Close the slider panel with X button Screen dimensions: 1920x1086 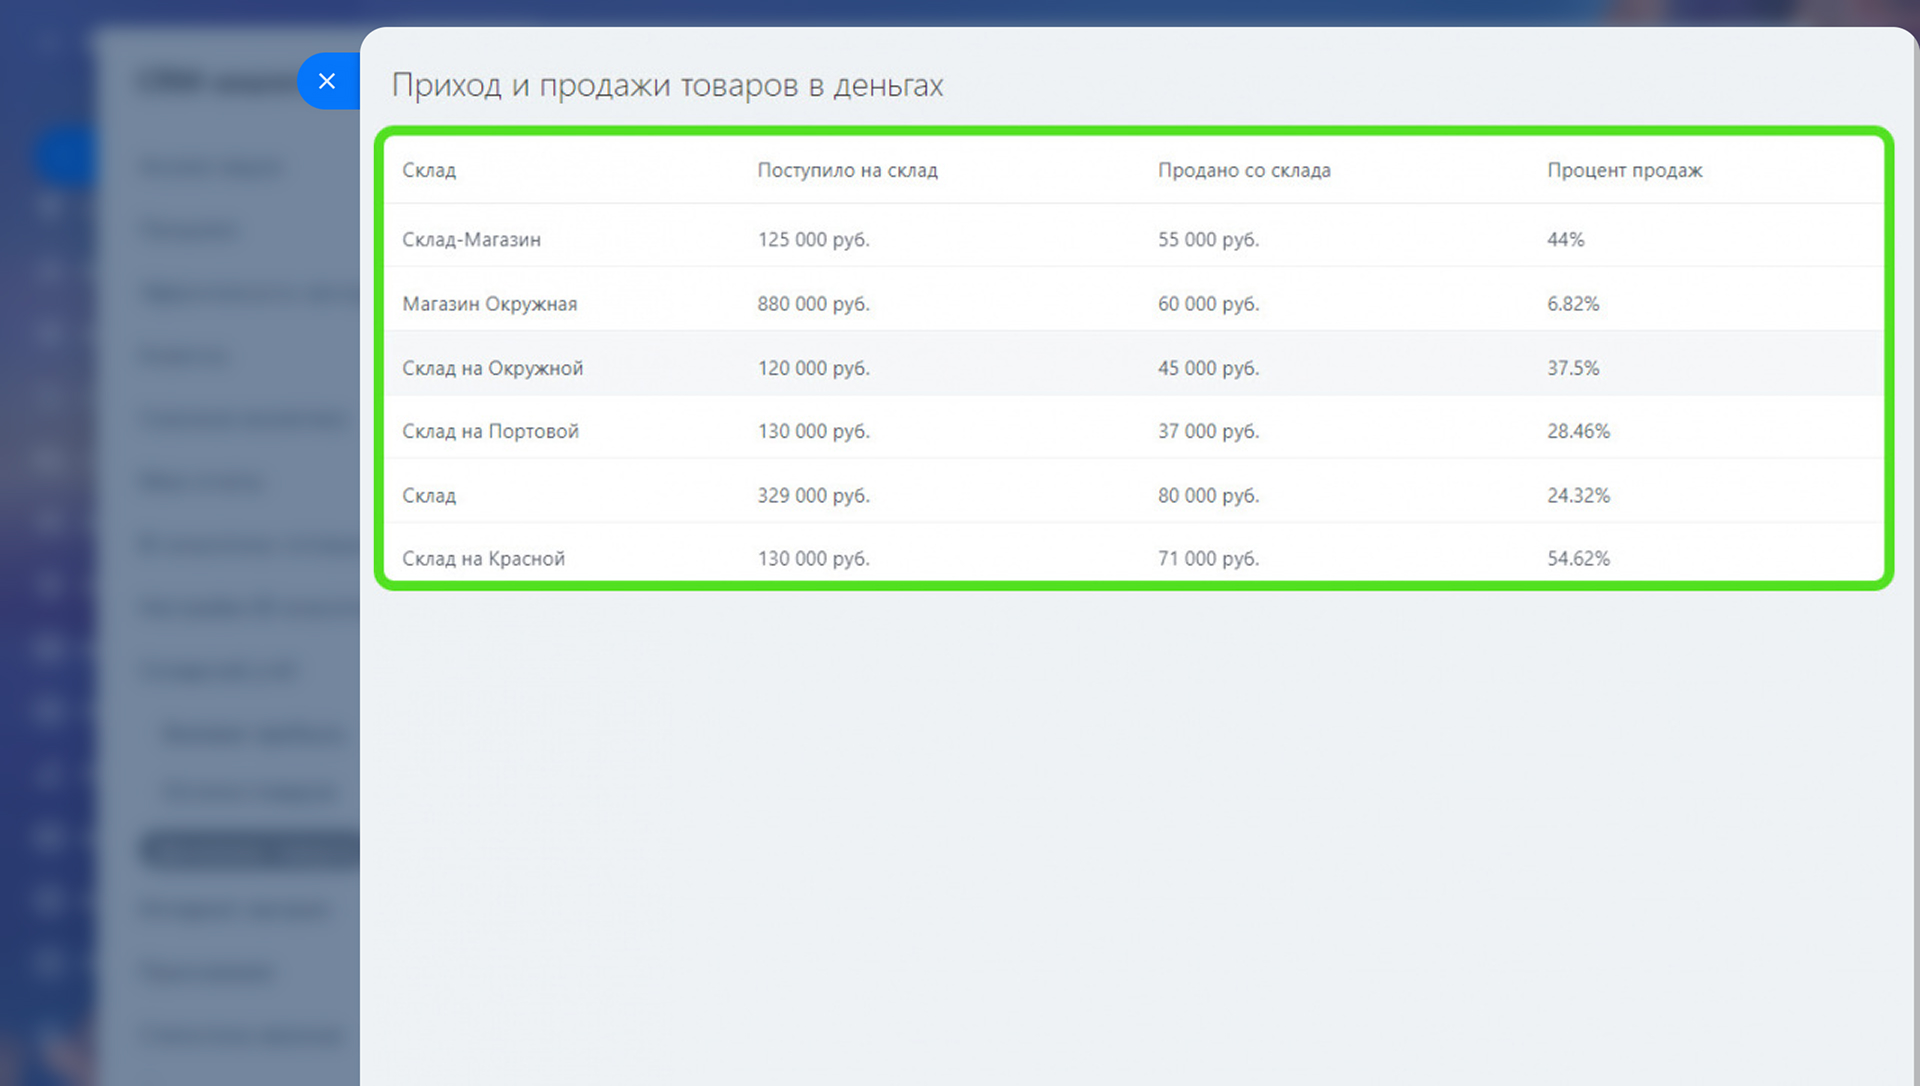point(327,81)
